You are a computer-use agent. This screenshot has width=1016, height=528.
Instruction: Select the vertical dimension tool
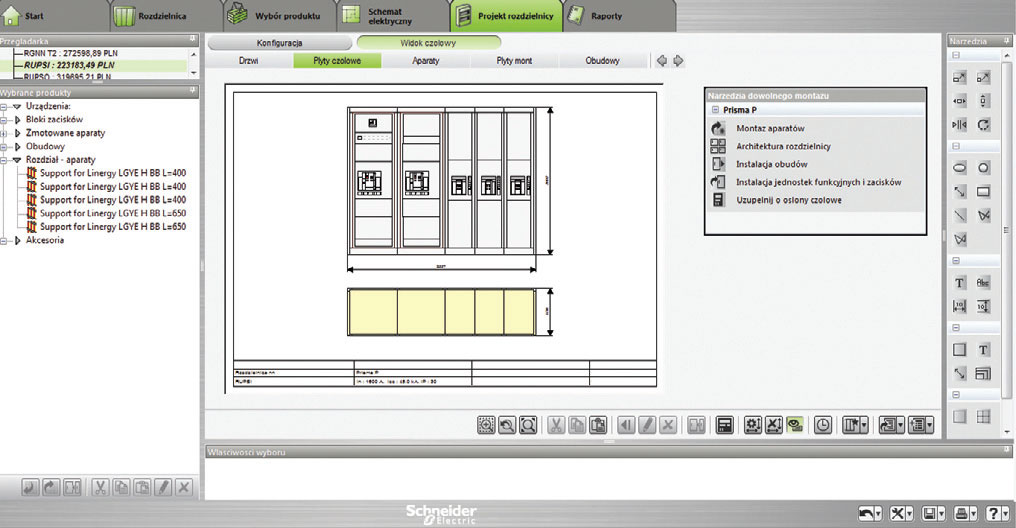(983, 306)
